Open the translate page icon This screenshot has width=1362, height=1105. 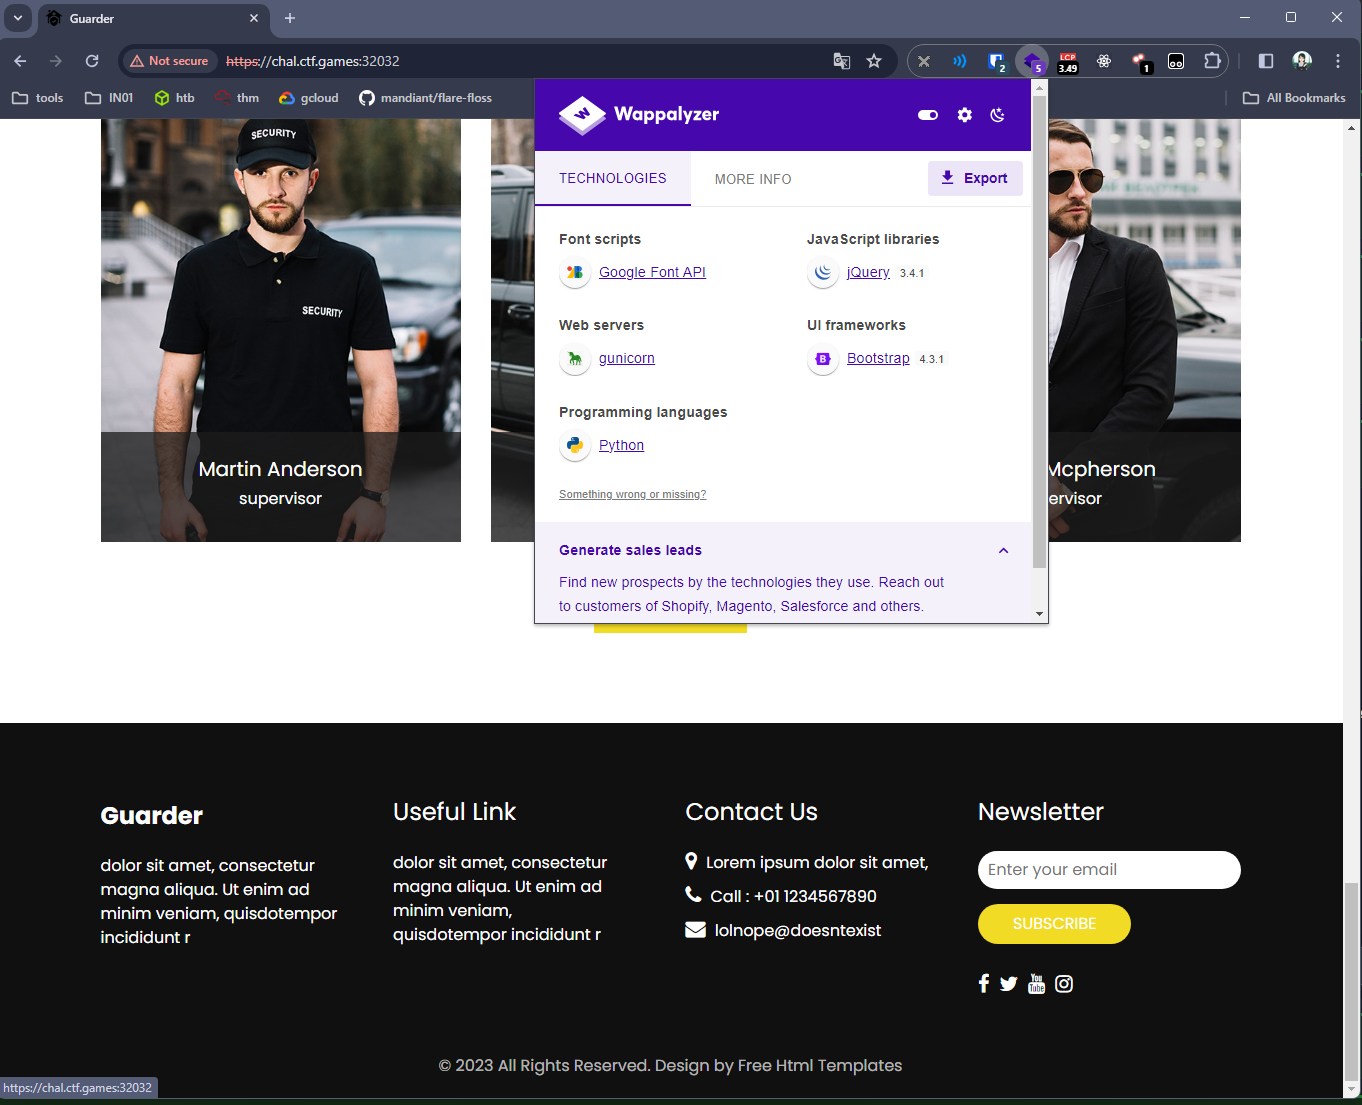pos(842,61)
